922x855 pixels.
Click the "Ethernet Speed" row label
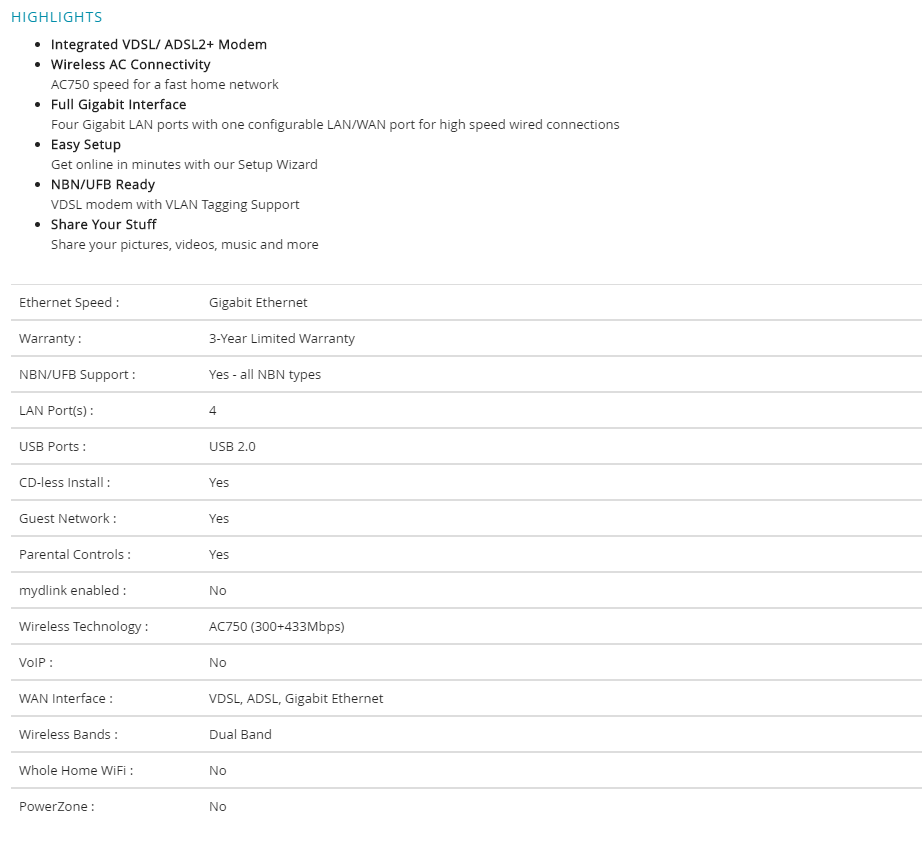(x=69, y=302)
